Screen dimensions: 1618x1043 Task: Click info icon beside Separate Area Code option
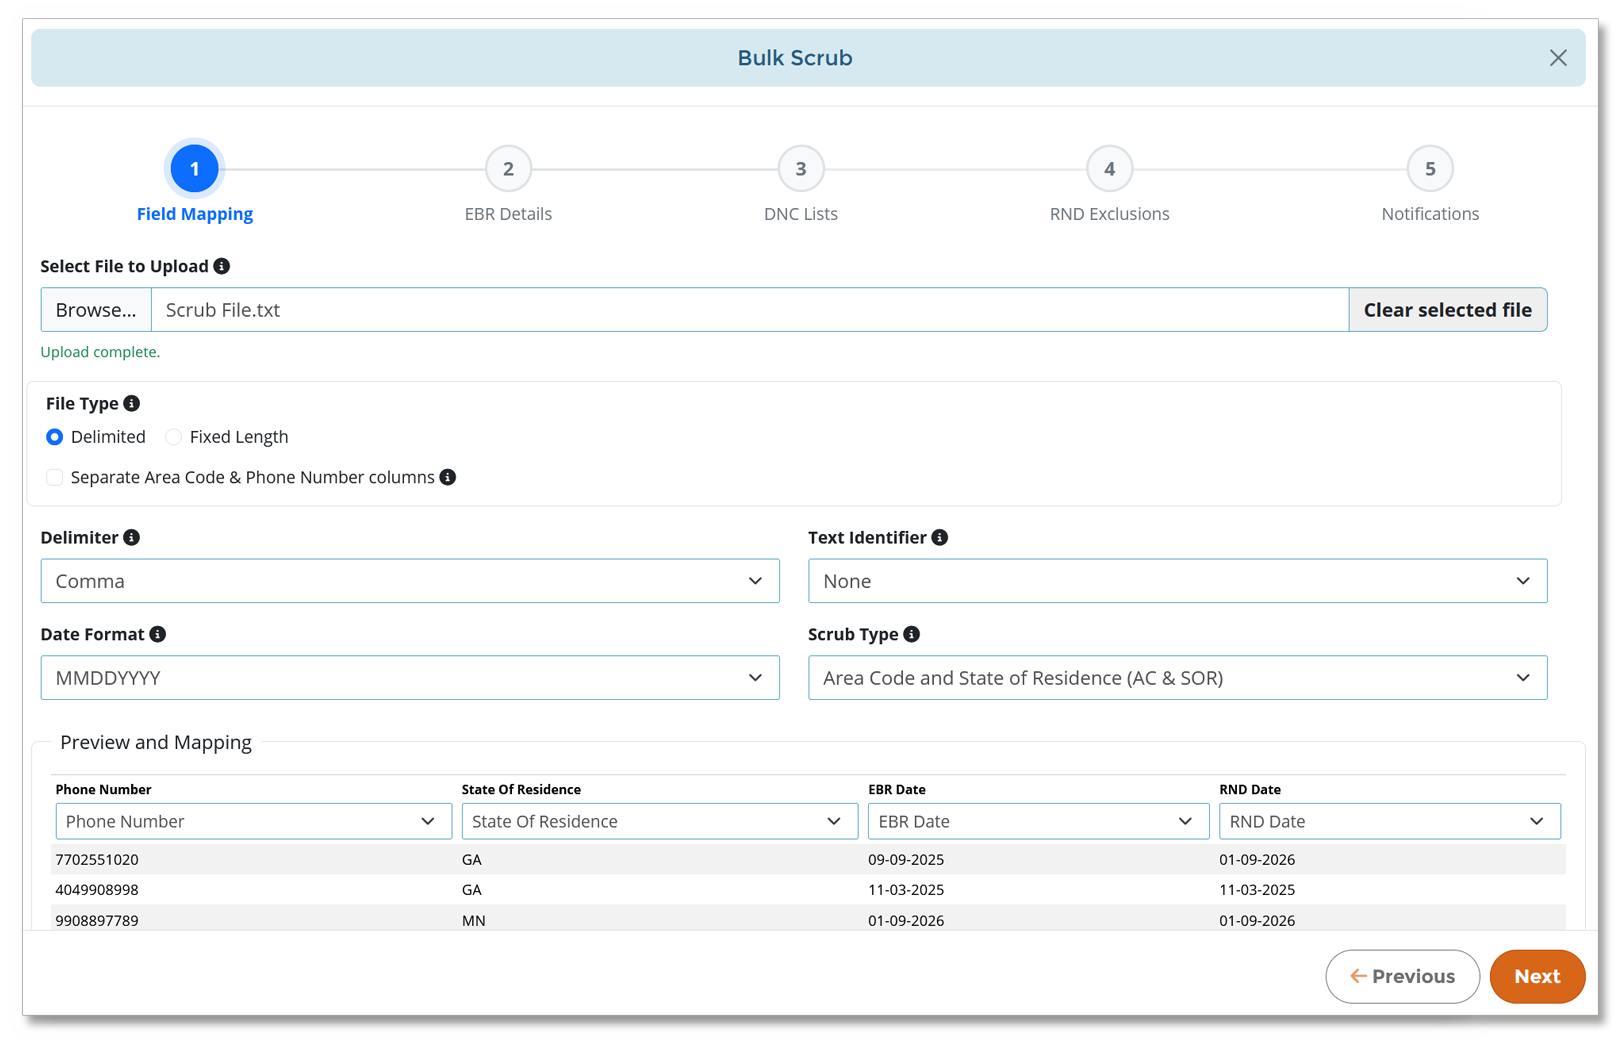[x=448, y=477]
